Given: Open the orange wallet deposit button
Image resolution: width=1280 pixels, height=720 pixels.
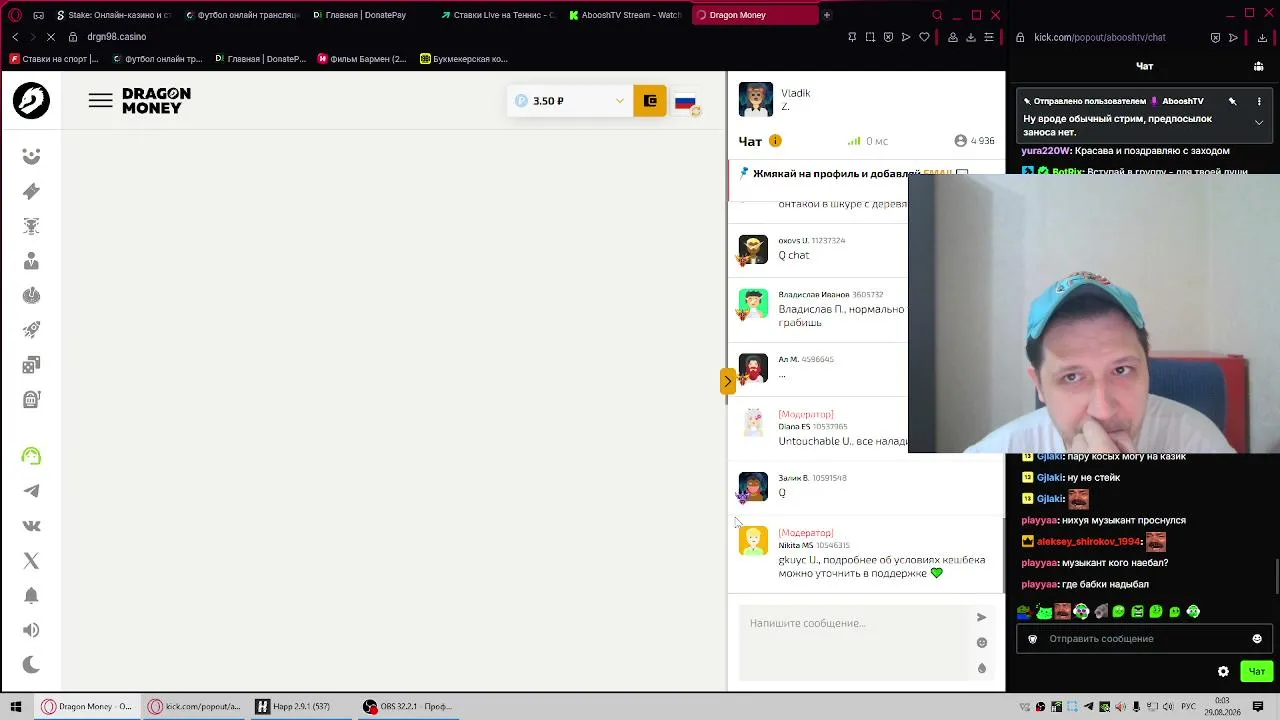Looking at the screenshot, I should (650, 101).
